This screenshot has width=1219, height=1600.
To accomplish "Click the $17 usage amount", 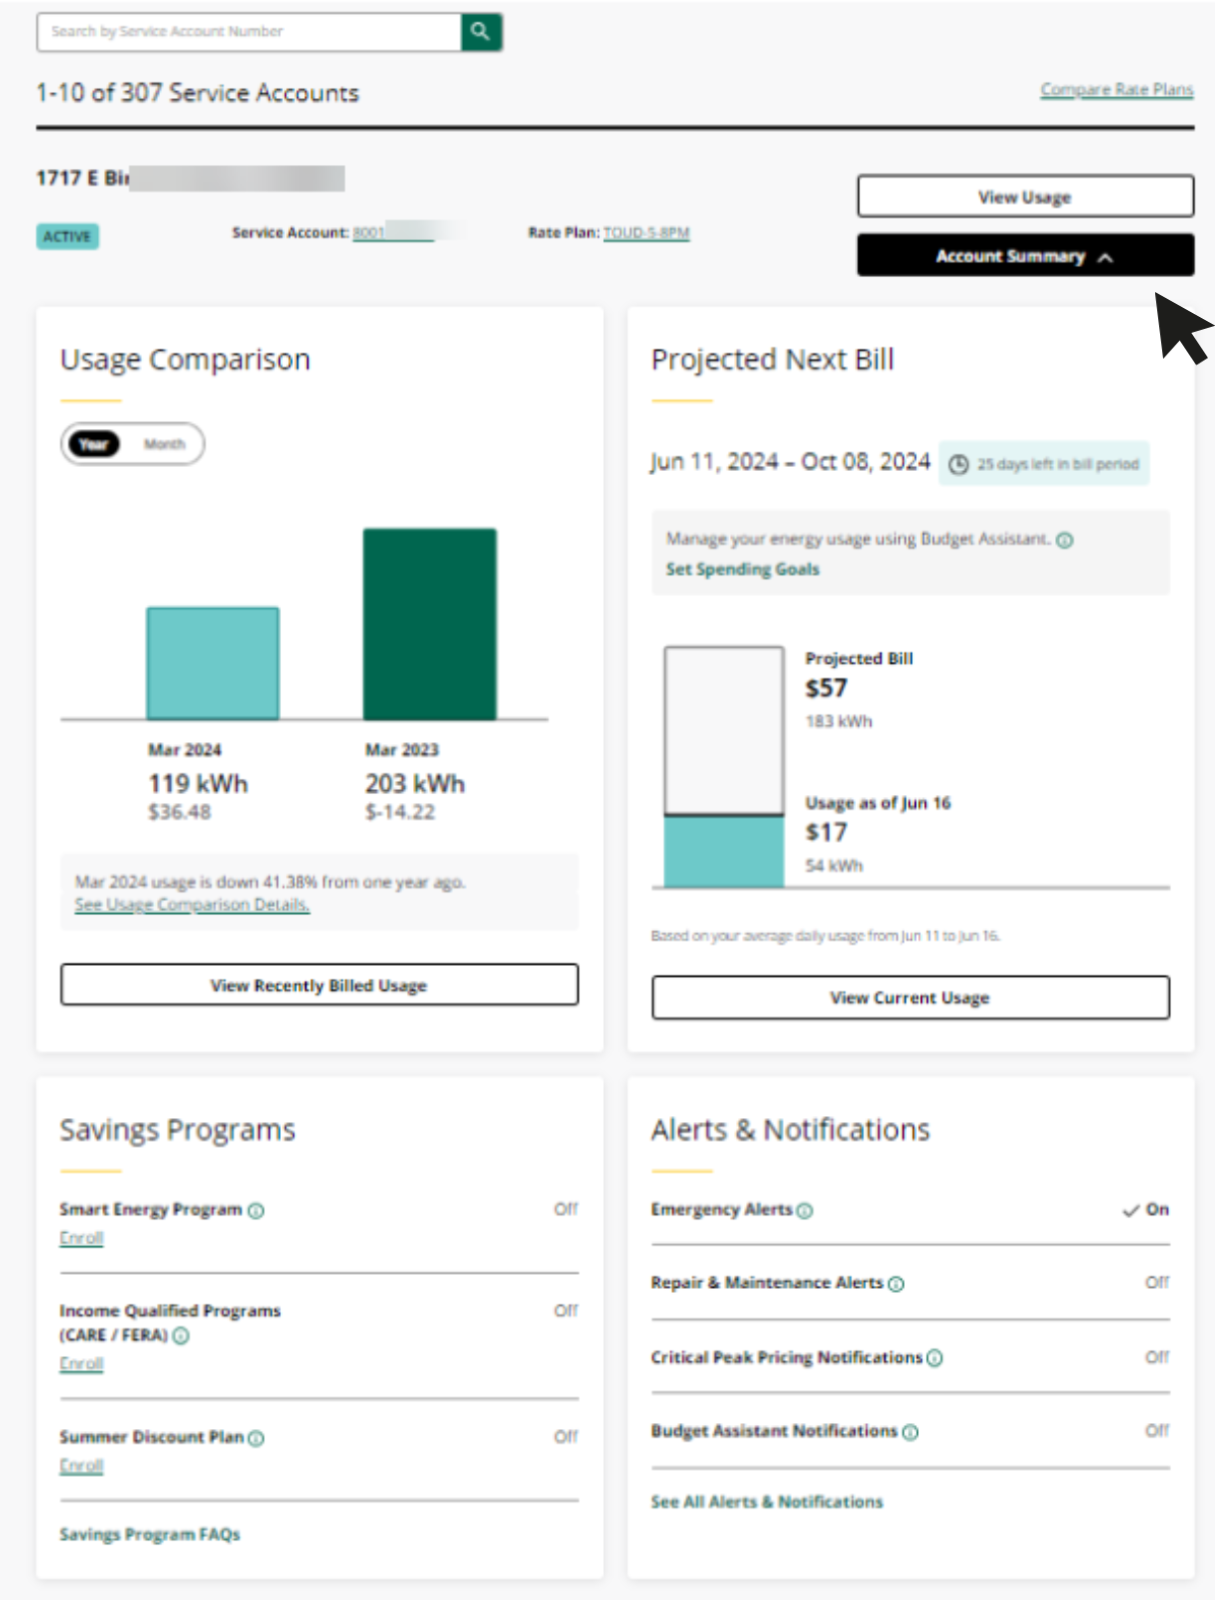I will (826, 833).
